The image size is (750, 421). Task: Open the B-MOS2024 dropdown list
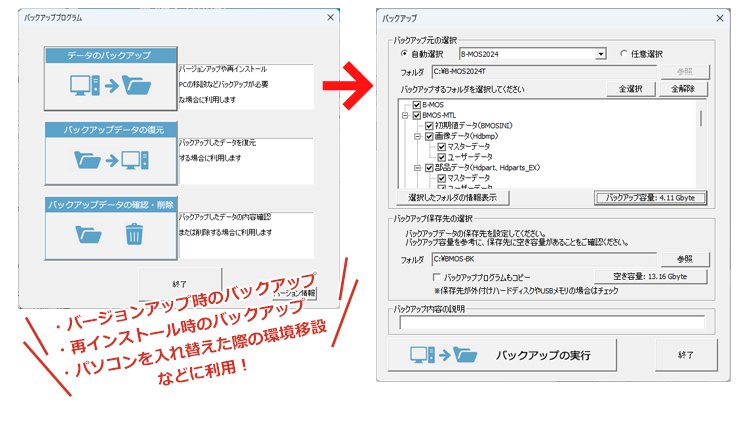click(601, 54)
